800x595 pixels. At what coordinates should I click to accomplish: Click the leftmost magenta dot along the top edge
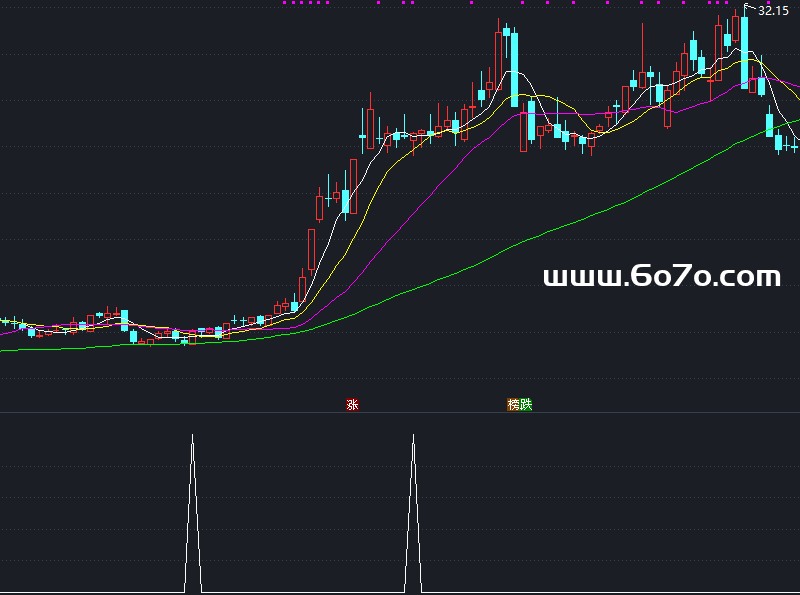(285, 3)
